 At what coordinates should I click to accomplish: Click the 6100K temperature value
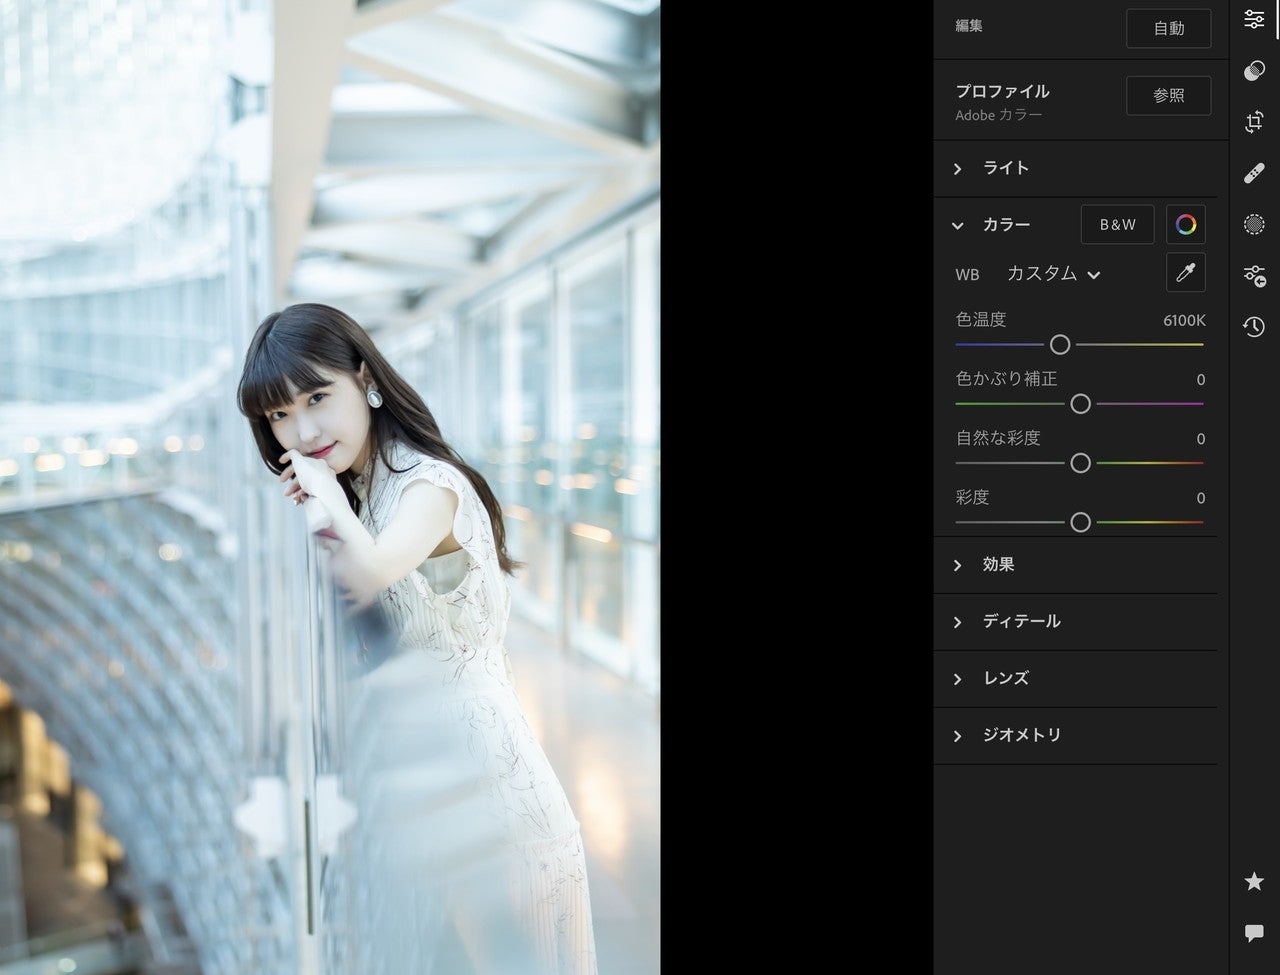[x=1184, y=320]
